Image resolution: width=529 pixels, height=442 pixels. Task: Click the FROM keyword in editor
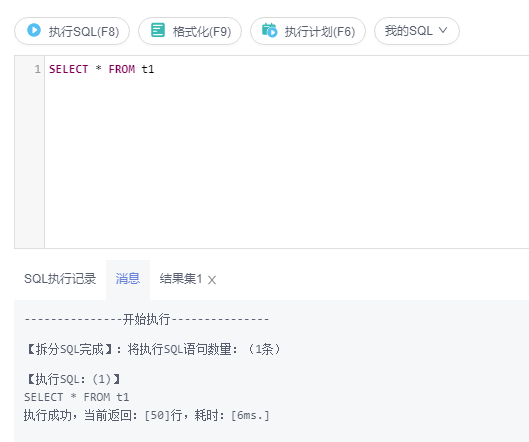click(121, 69)
